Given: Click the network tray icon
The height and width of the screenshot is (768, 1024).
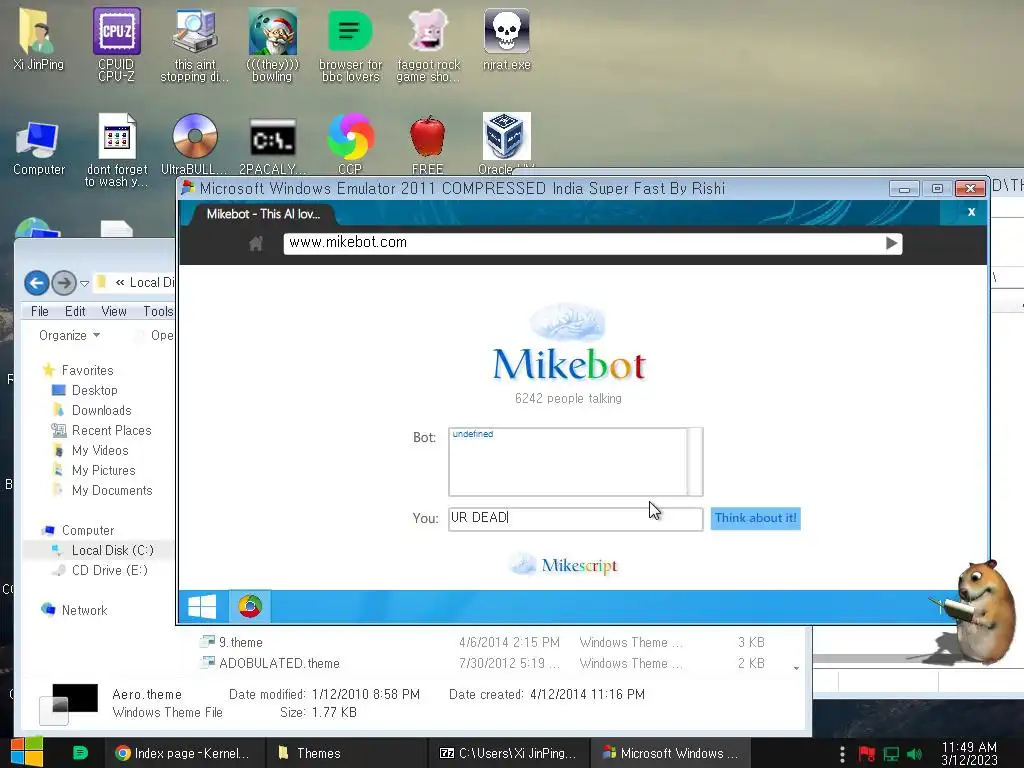Looking at the screenshot, I should coord(891,754).
